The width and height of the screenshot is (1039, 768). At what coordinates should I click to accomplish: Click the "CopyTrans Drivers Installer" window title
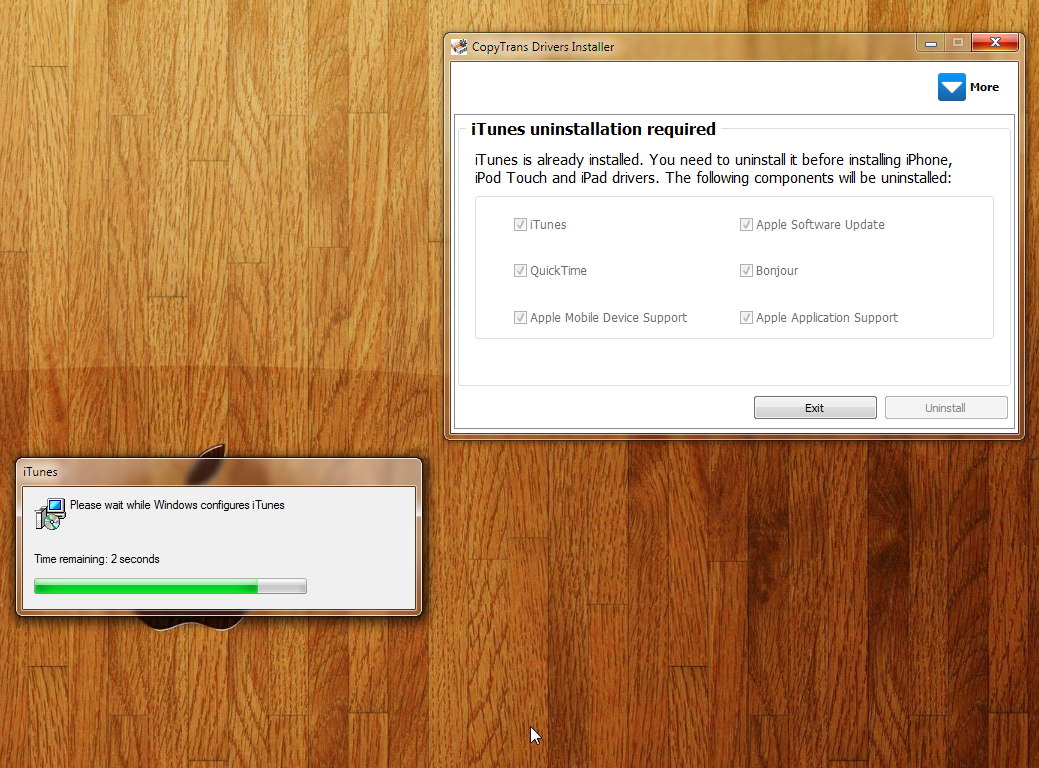coord(543,47)
